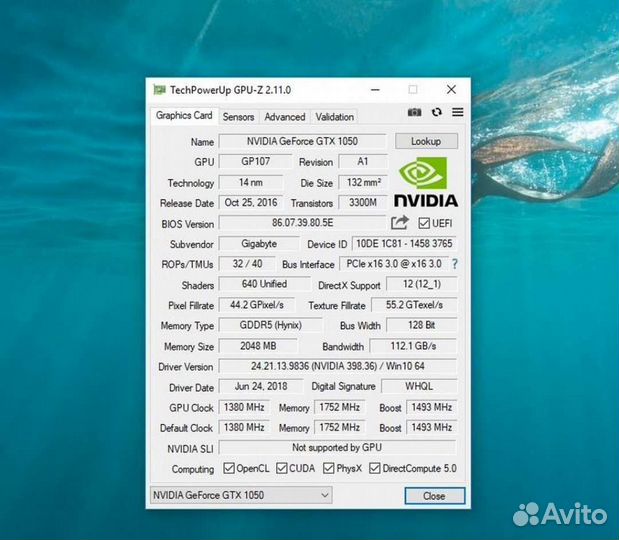Toggle the DirectCompute 5.0 checkbox
Viewport: 619px width, 540px height.
(374, 468)
